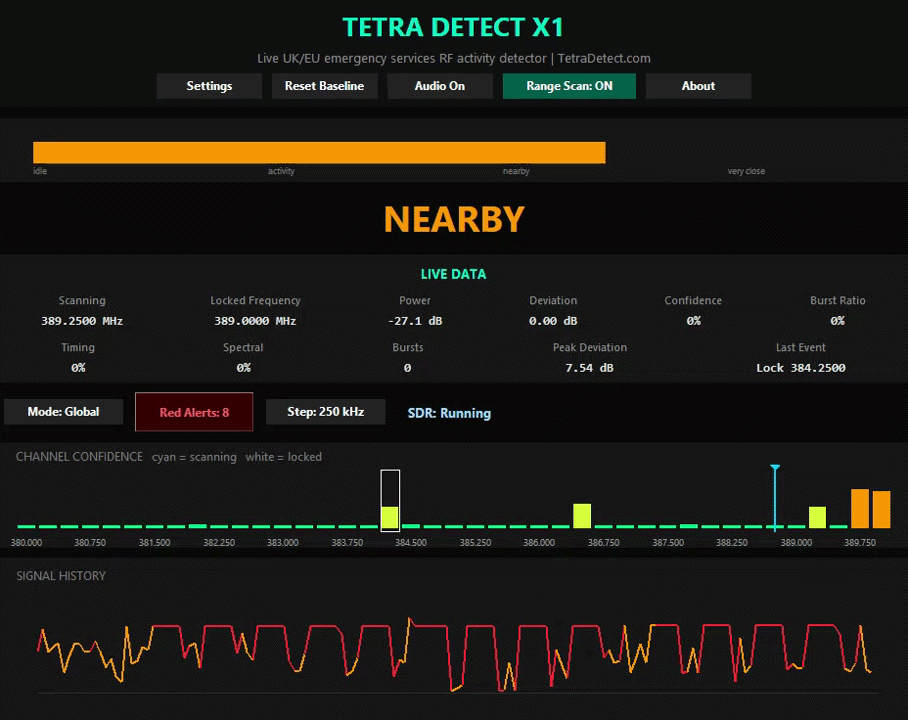Click the TetraDetect.com subtitle text

604,59
